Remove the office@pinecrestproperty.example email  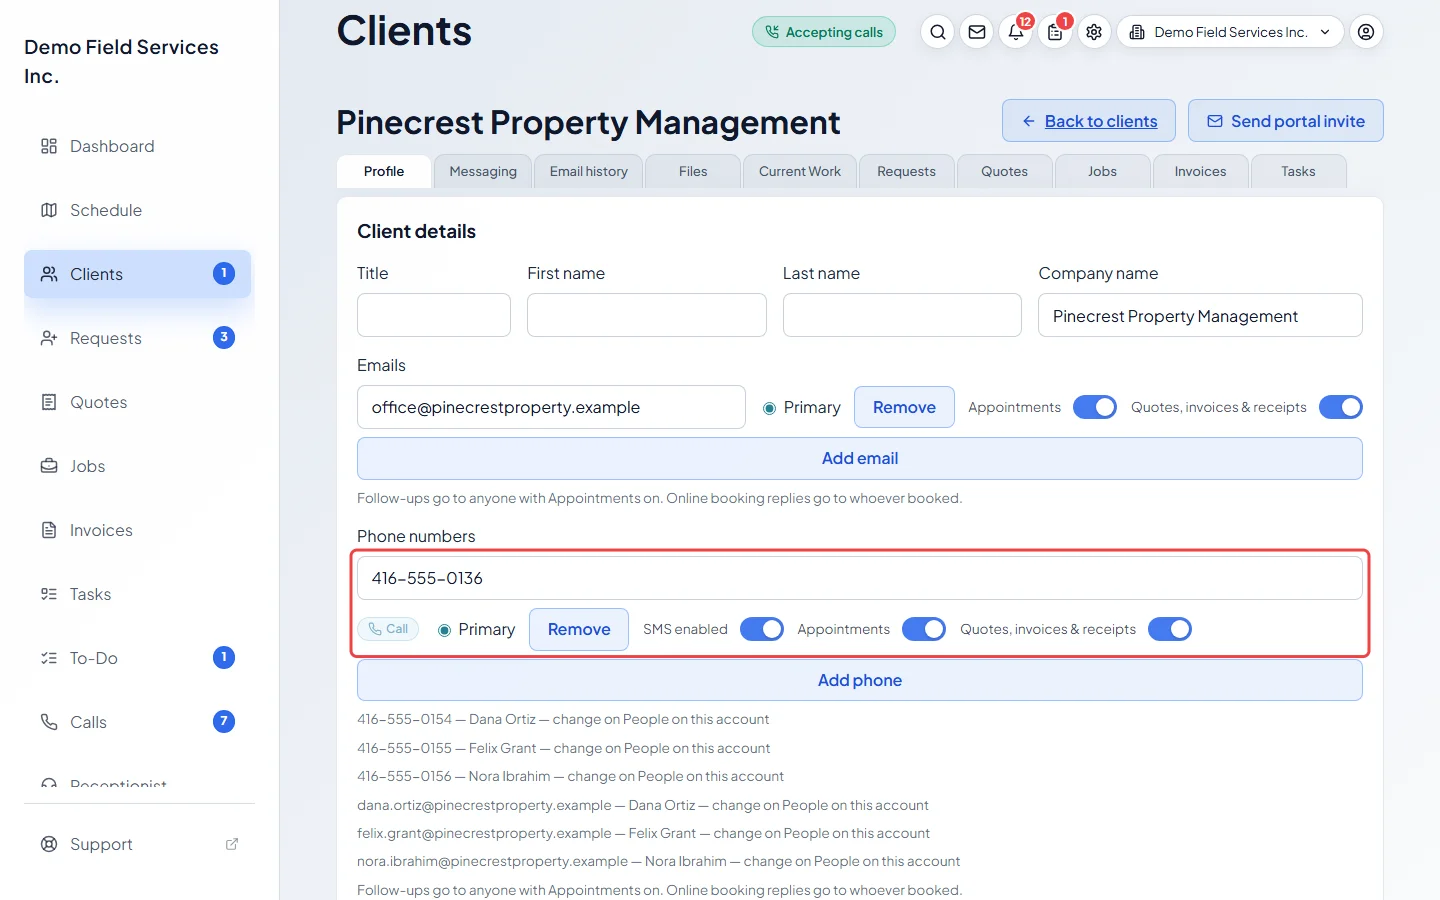pyautogui.click(x=904, y=407)
